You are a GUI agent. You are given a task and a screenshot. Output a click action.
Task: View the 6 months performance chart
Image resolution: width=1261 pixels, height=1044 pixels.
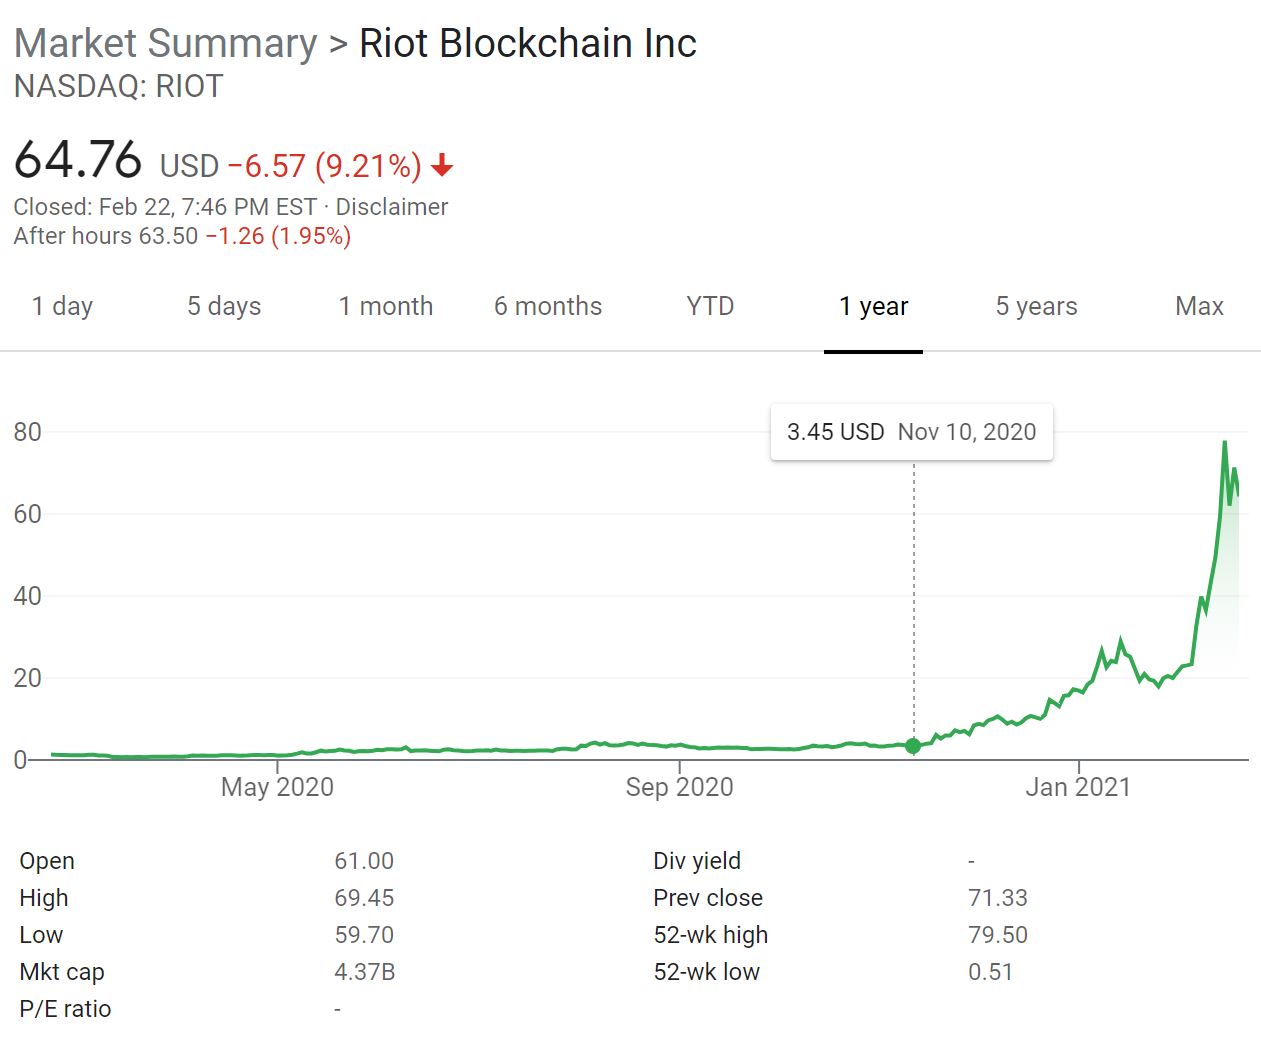pyautogui.click(x=547, y=307)
